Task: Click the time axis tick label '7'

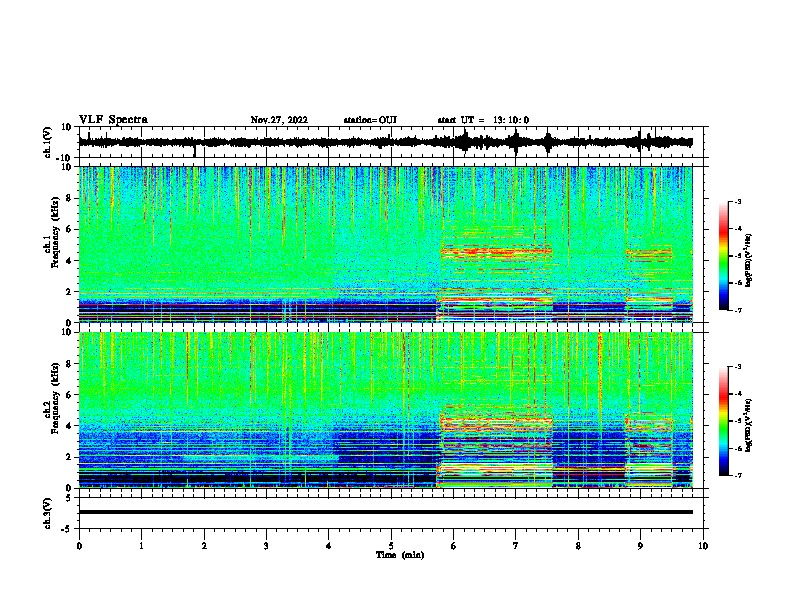Action: (x=516, y=546)
